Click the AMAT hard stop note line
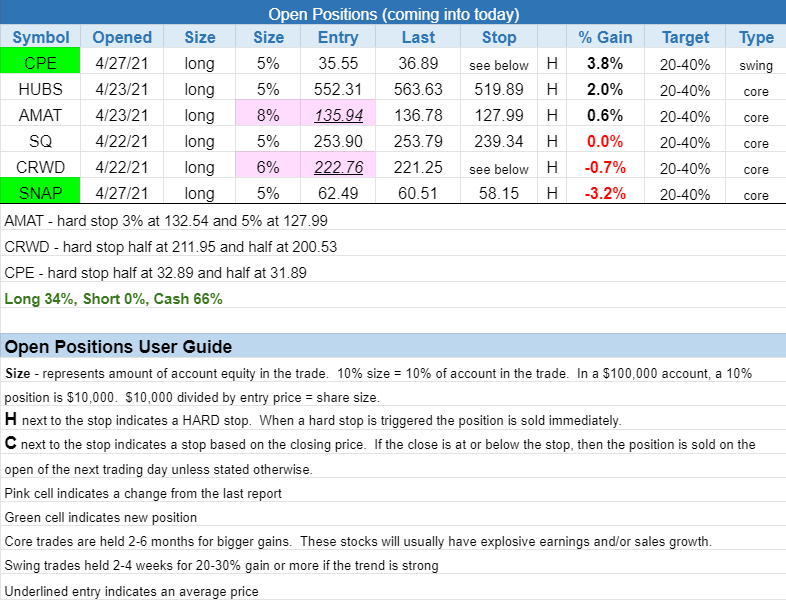This screenshot has width=786, height=600. point(166,221)
